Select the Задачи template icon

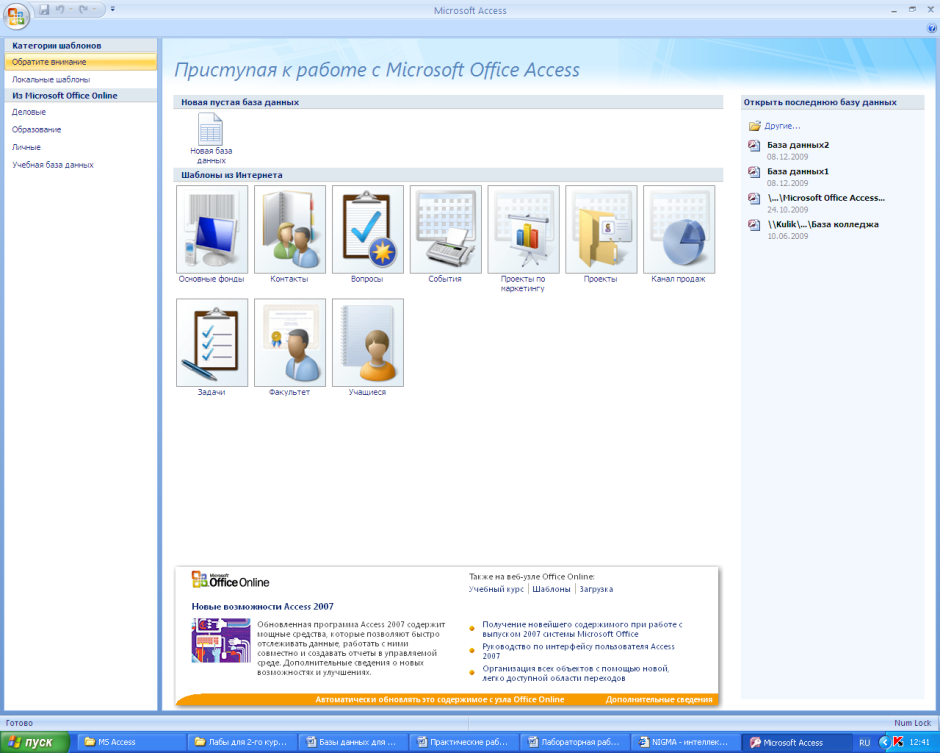212,342
